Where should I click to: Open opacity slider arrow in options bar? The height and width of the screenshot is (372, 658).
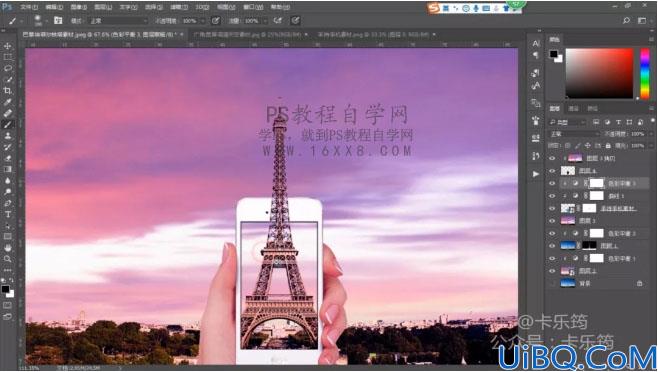coord(203,21)
